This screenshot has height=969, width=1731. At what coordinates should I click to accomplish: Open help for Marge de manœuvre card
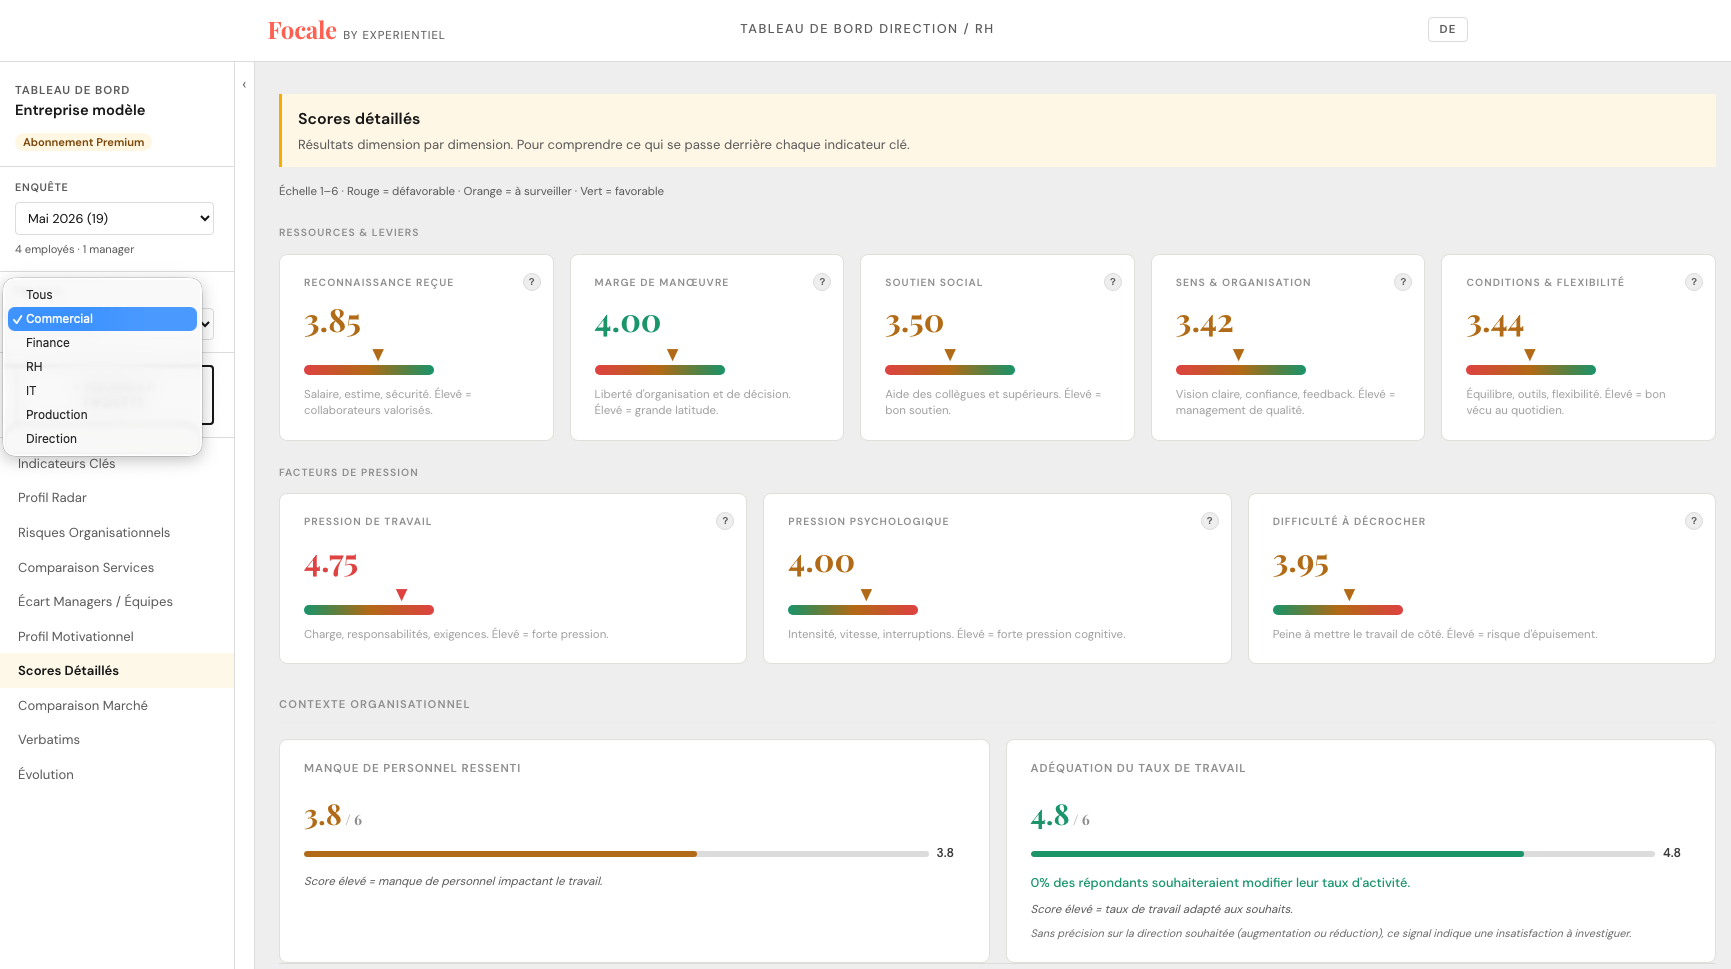coord(822,282)
